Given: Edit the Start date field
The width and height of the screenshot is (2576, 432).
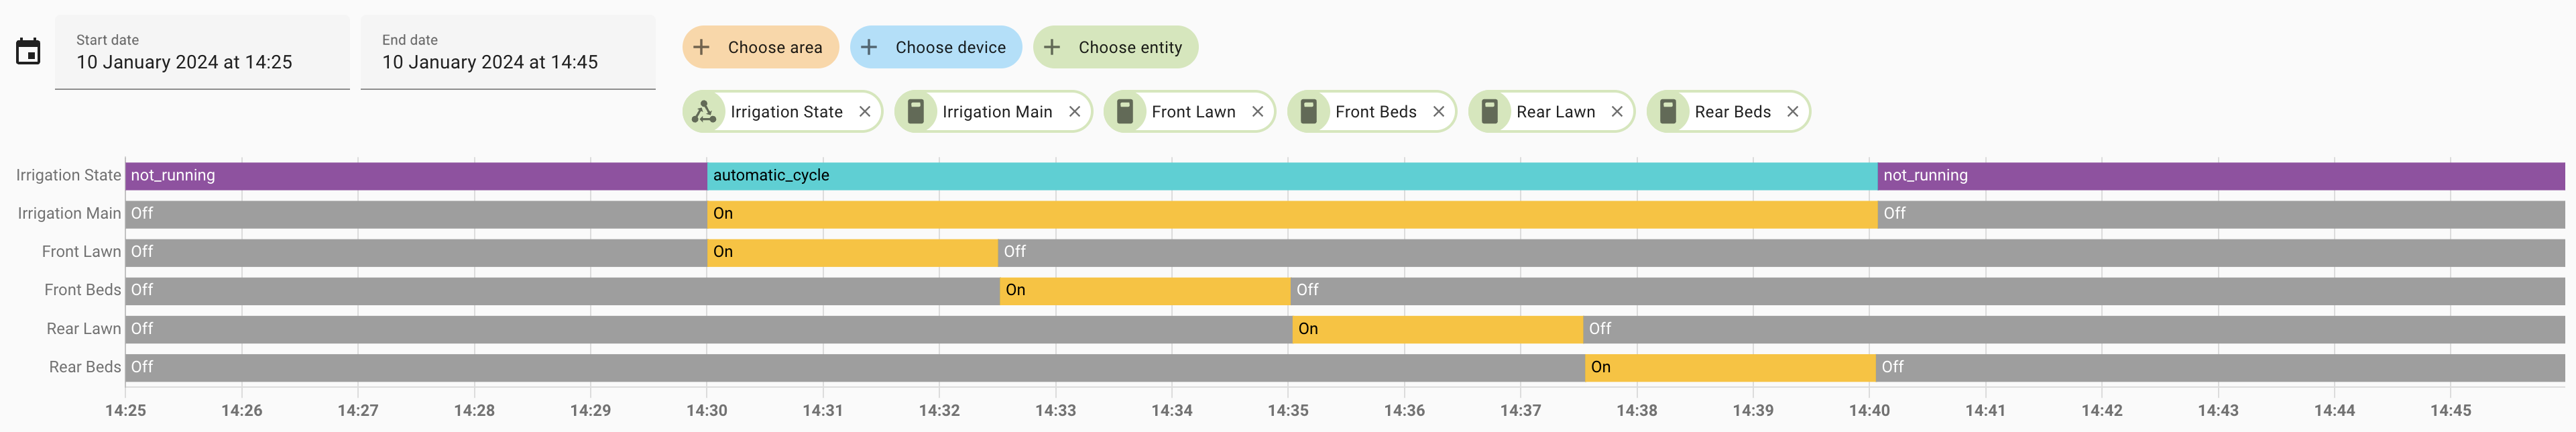Looking at the screenshot, I should [202, 53].
